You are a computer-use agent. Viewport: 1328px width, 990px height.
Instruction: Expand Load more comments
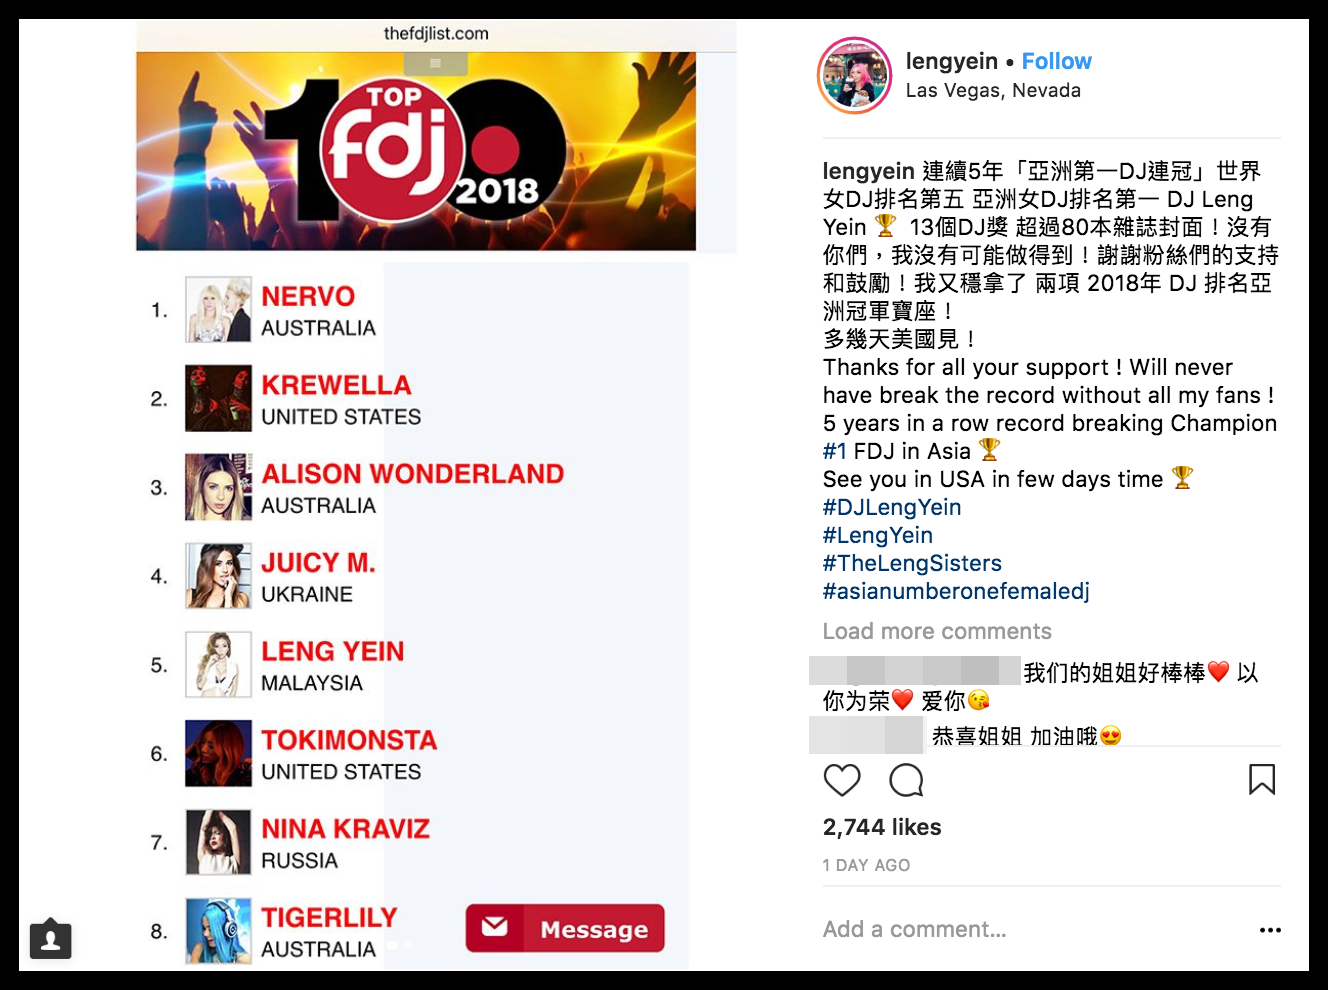pos(937,631)
